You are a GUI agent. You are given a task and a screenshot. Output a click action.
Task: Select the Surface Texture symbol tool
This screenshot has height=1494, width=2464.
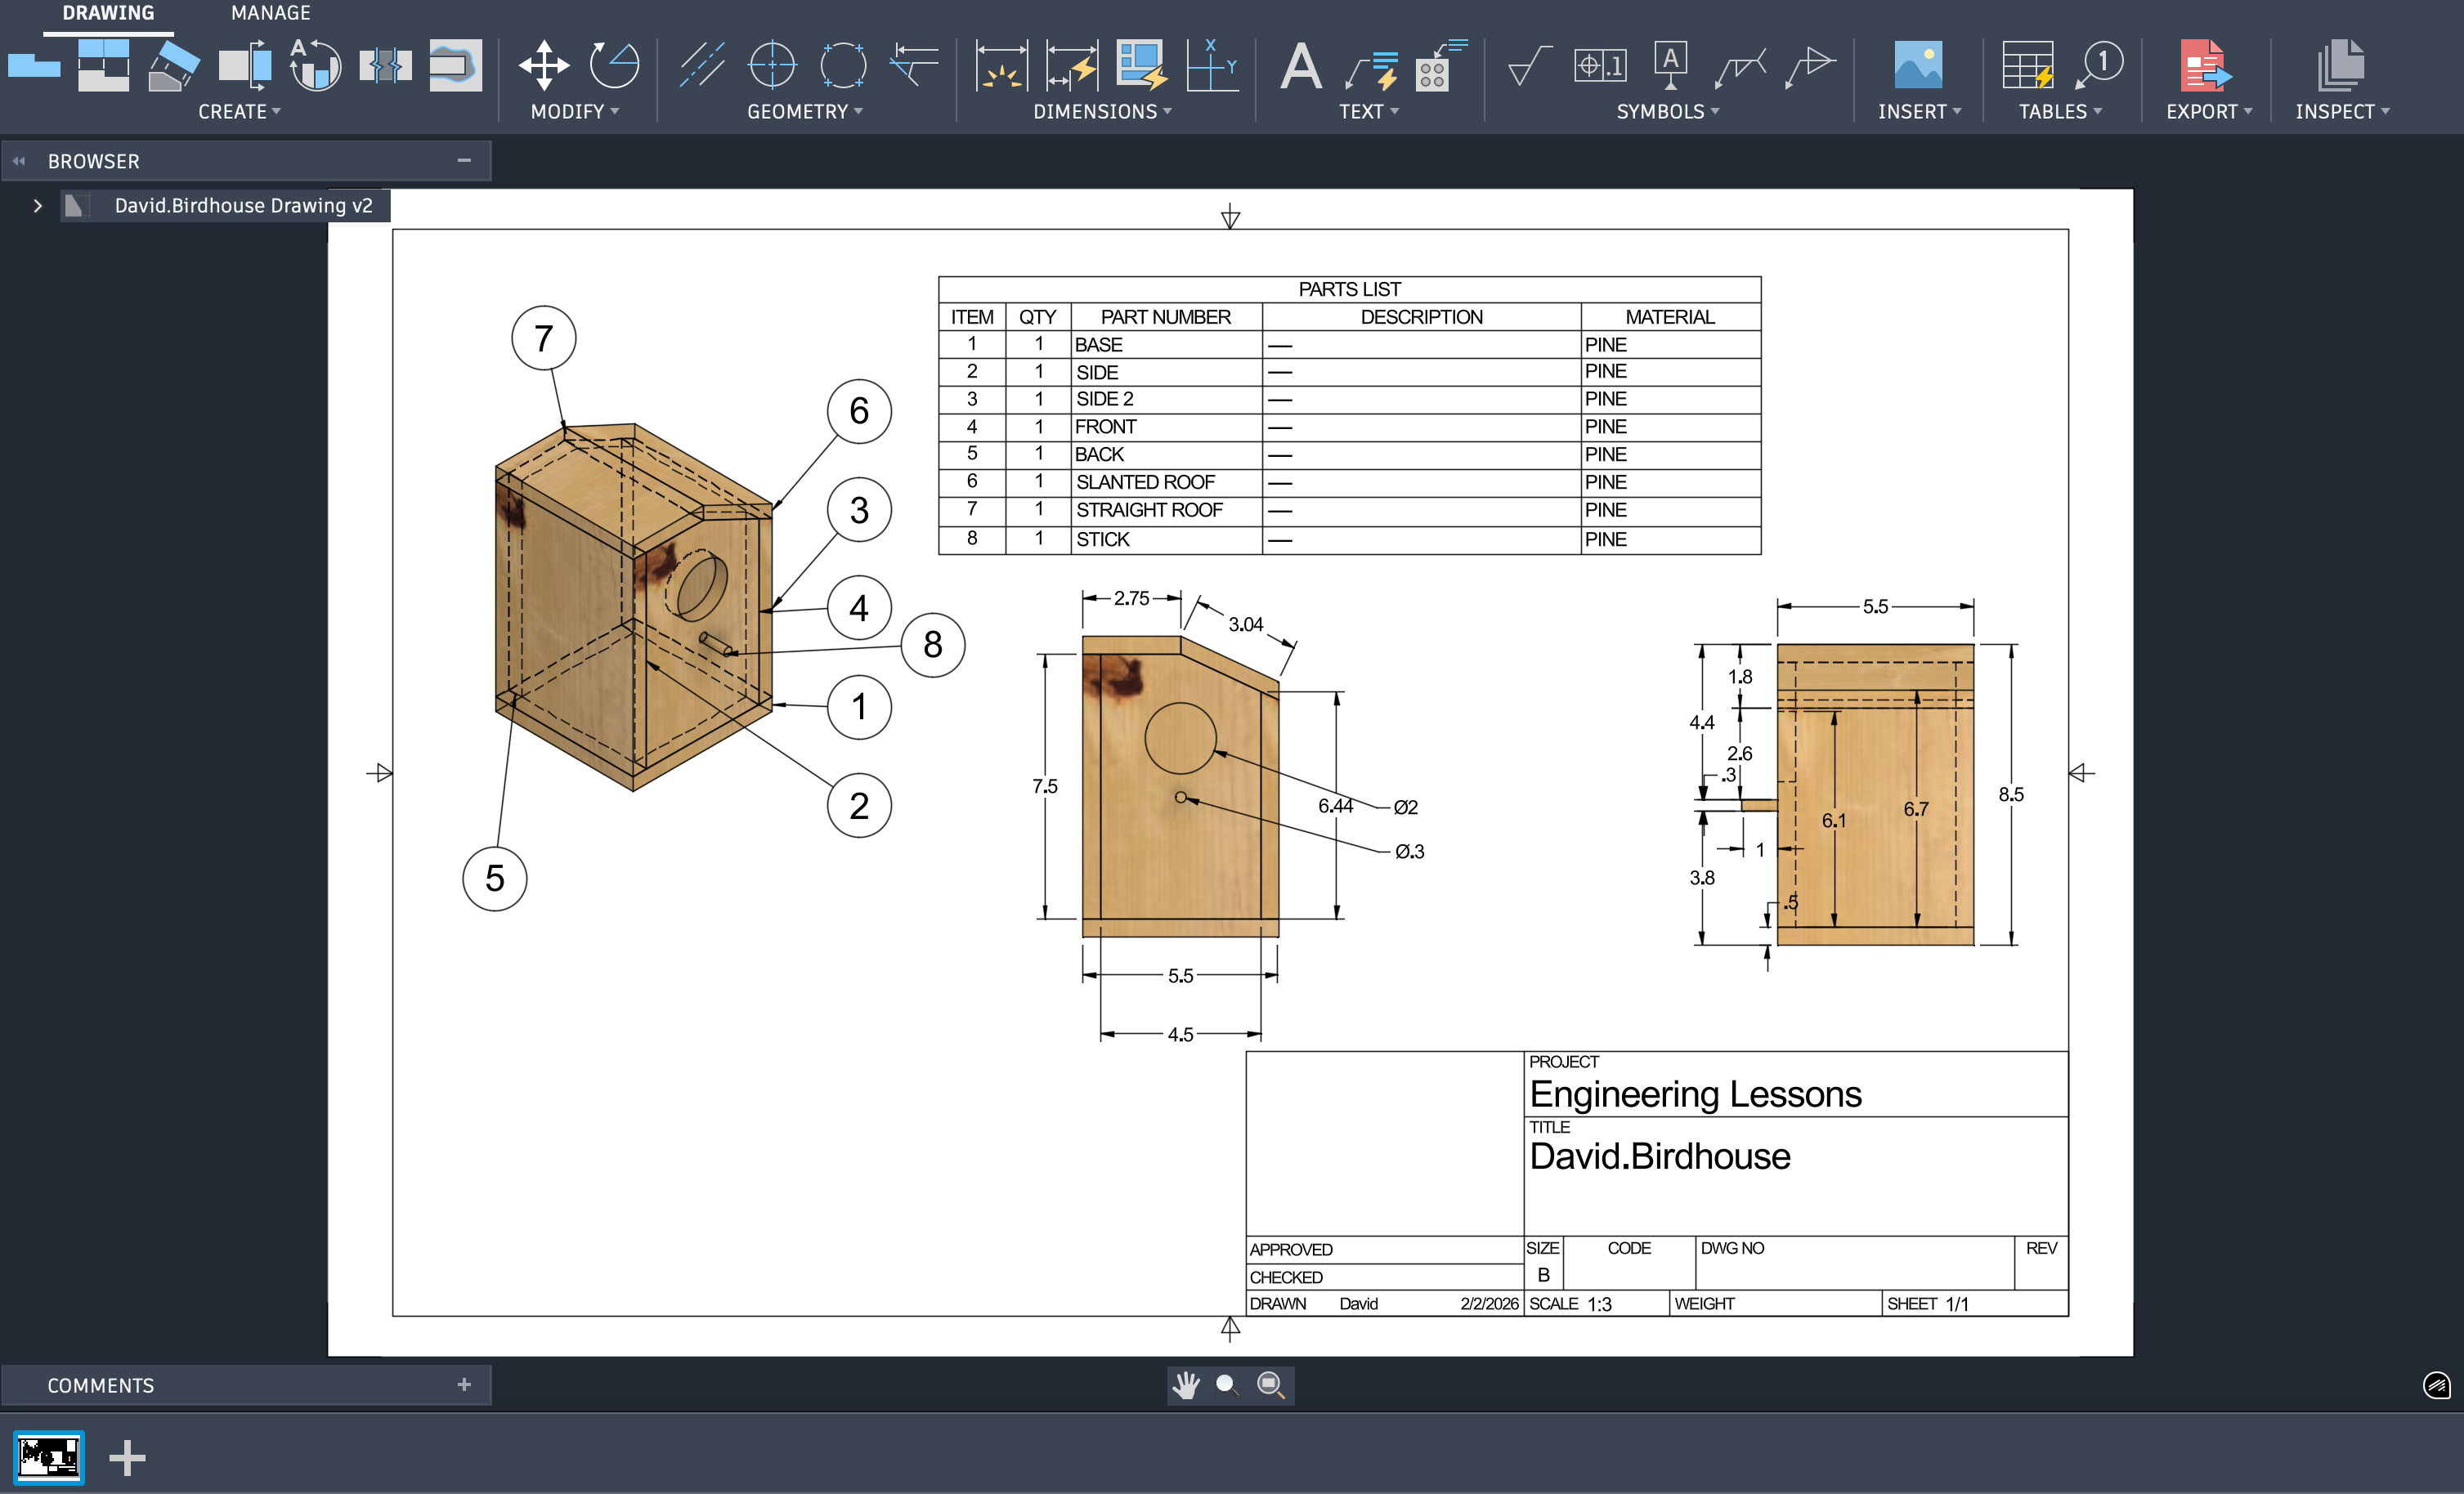(1529, 66)
